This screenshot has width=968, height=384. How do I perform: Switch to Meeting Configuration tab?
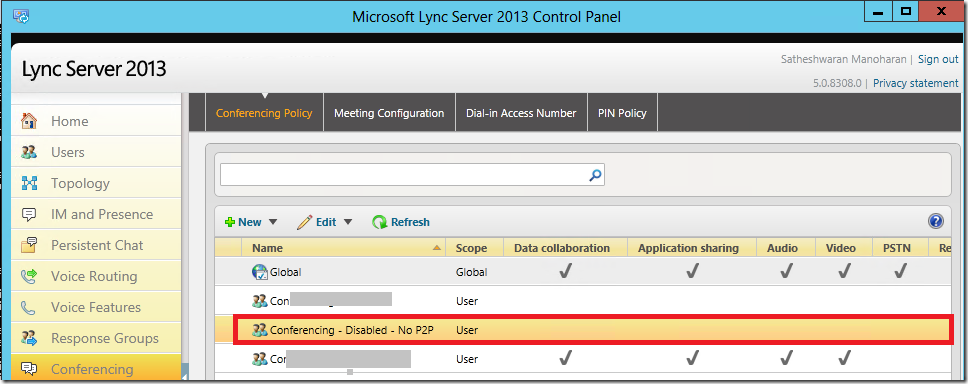(x=389, y=113)
